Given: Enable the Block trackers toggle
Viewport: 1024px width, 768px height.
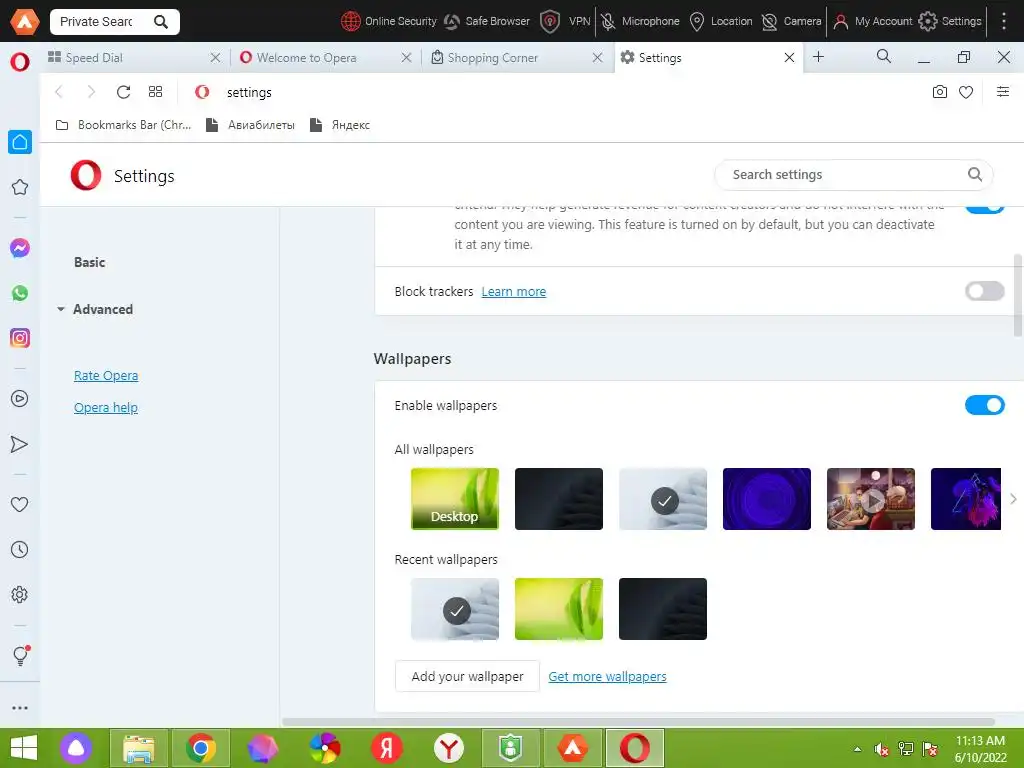Looking at the screenshot, I should (x=984, y=291).
